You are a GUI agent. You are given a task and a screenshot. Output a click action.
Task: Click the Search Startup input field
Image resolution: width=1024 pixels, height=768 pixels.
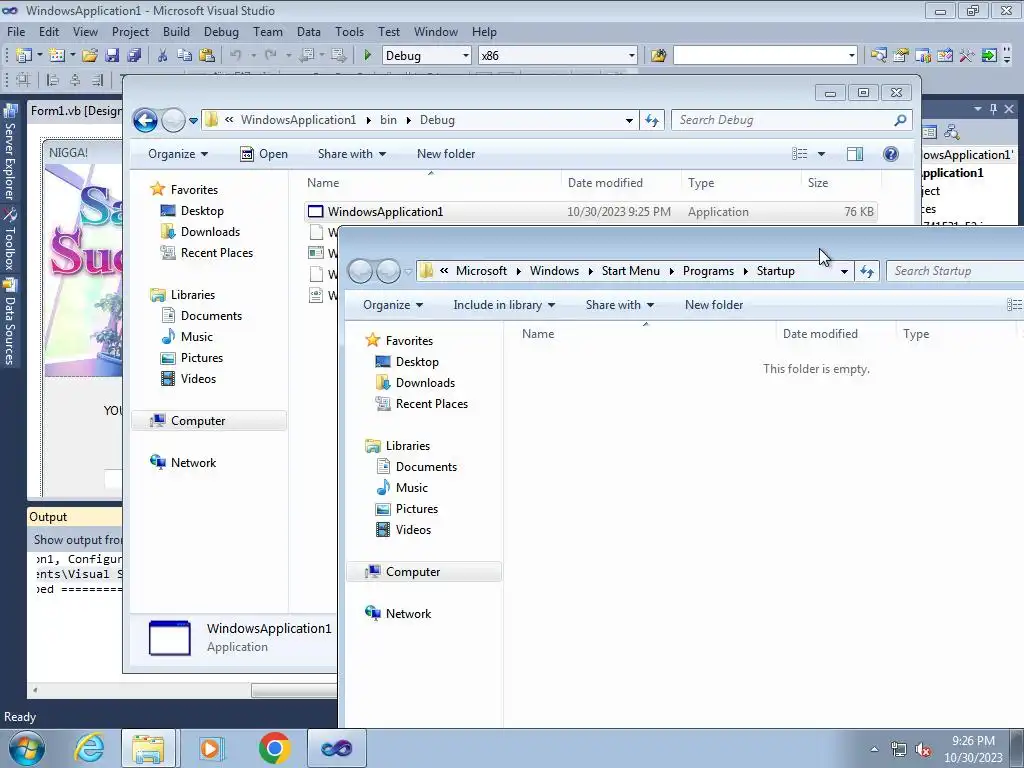pyautogui.click(x=955, y=271)
